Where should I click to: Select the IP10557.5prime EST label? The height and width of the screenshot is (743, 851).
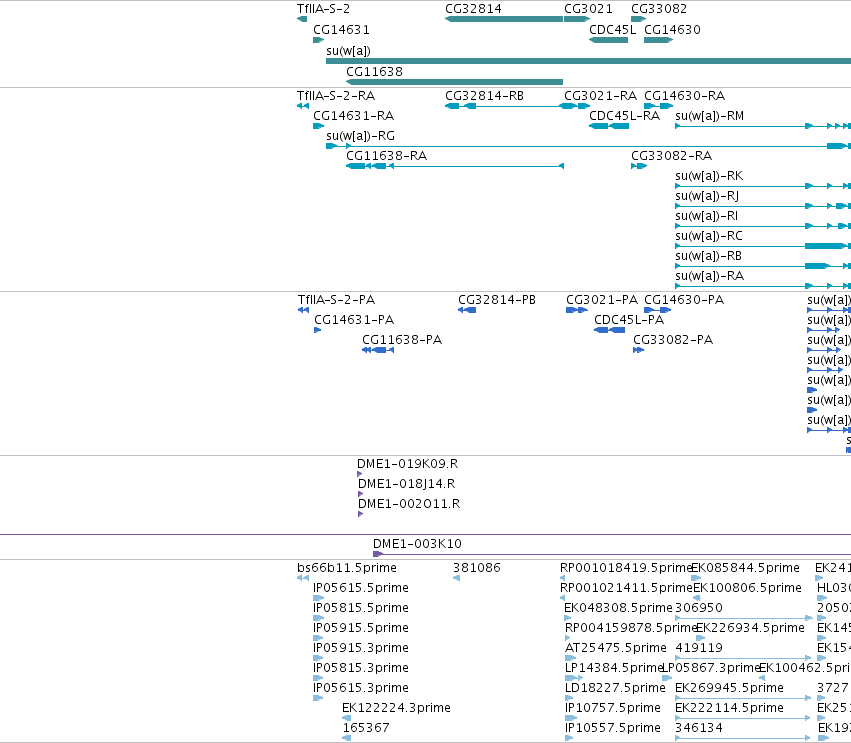point(613,729)
